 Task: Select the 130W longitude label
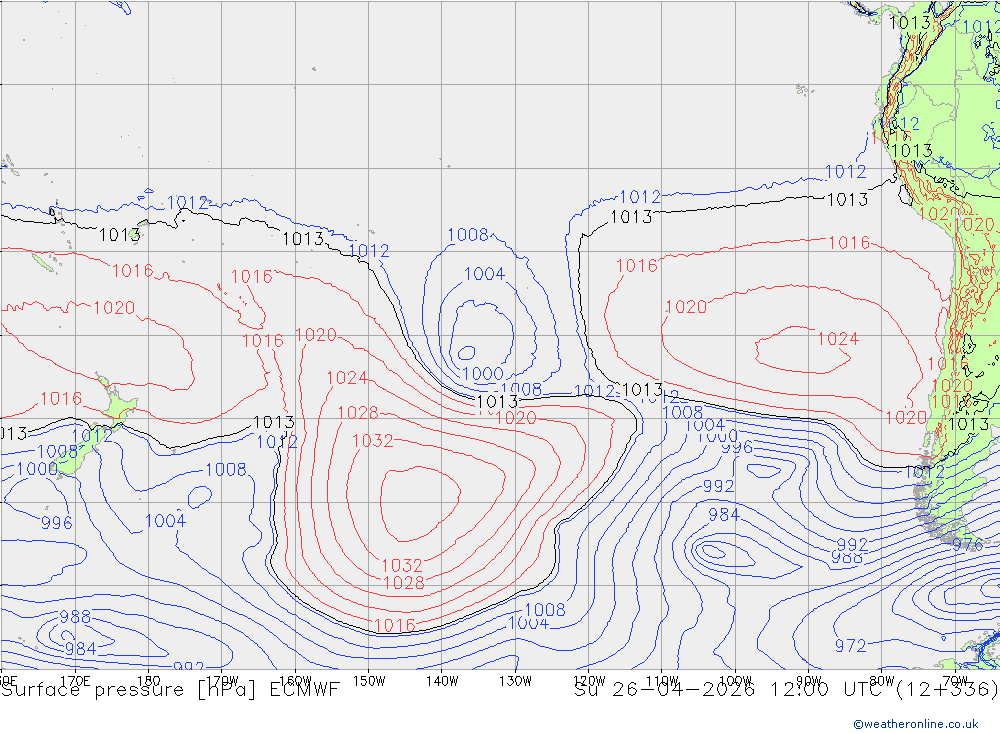(515, 681)
